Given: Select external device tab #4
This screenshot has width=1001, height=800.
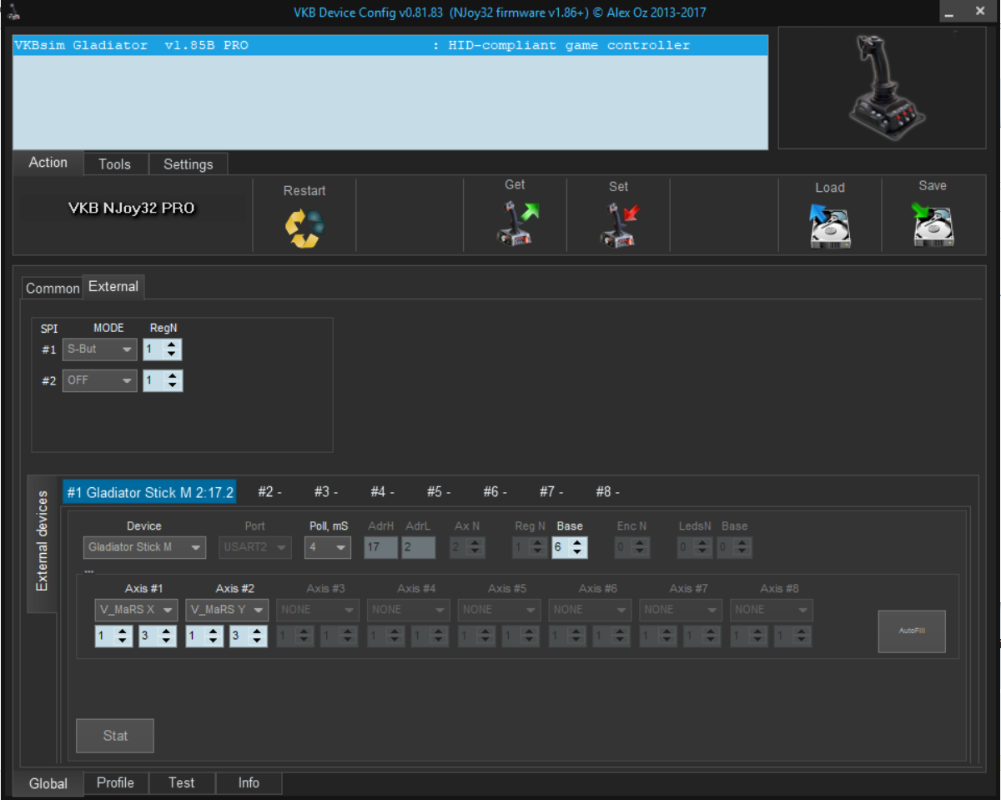Looking at the screenshot, I should click(382, 492).
